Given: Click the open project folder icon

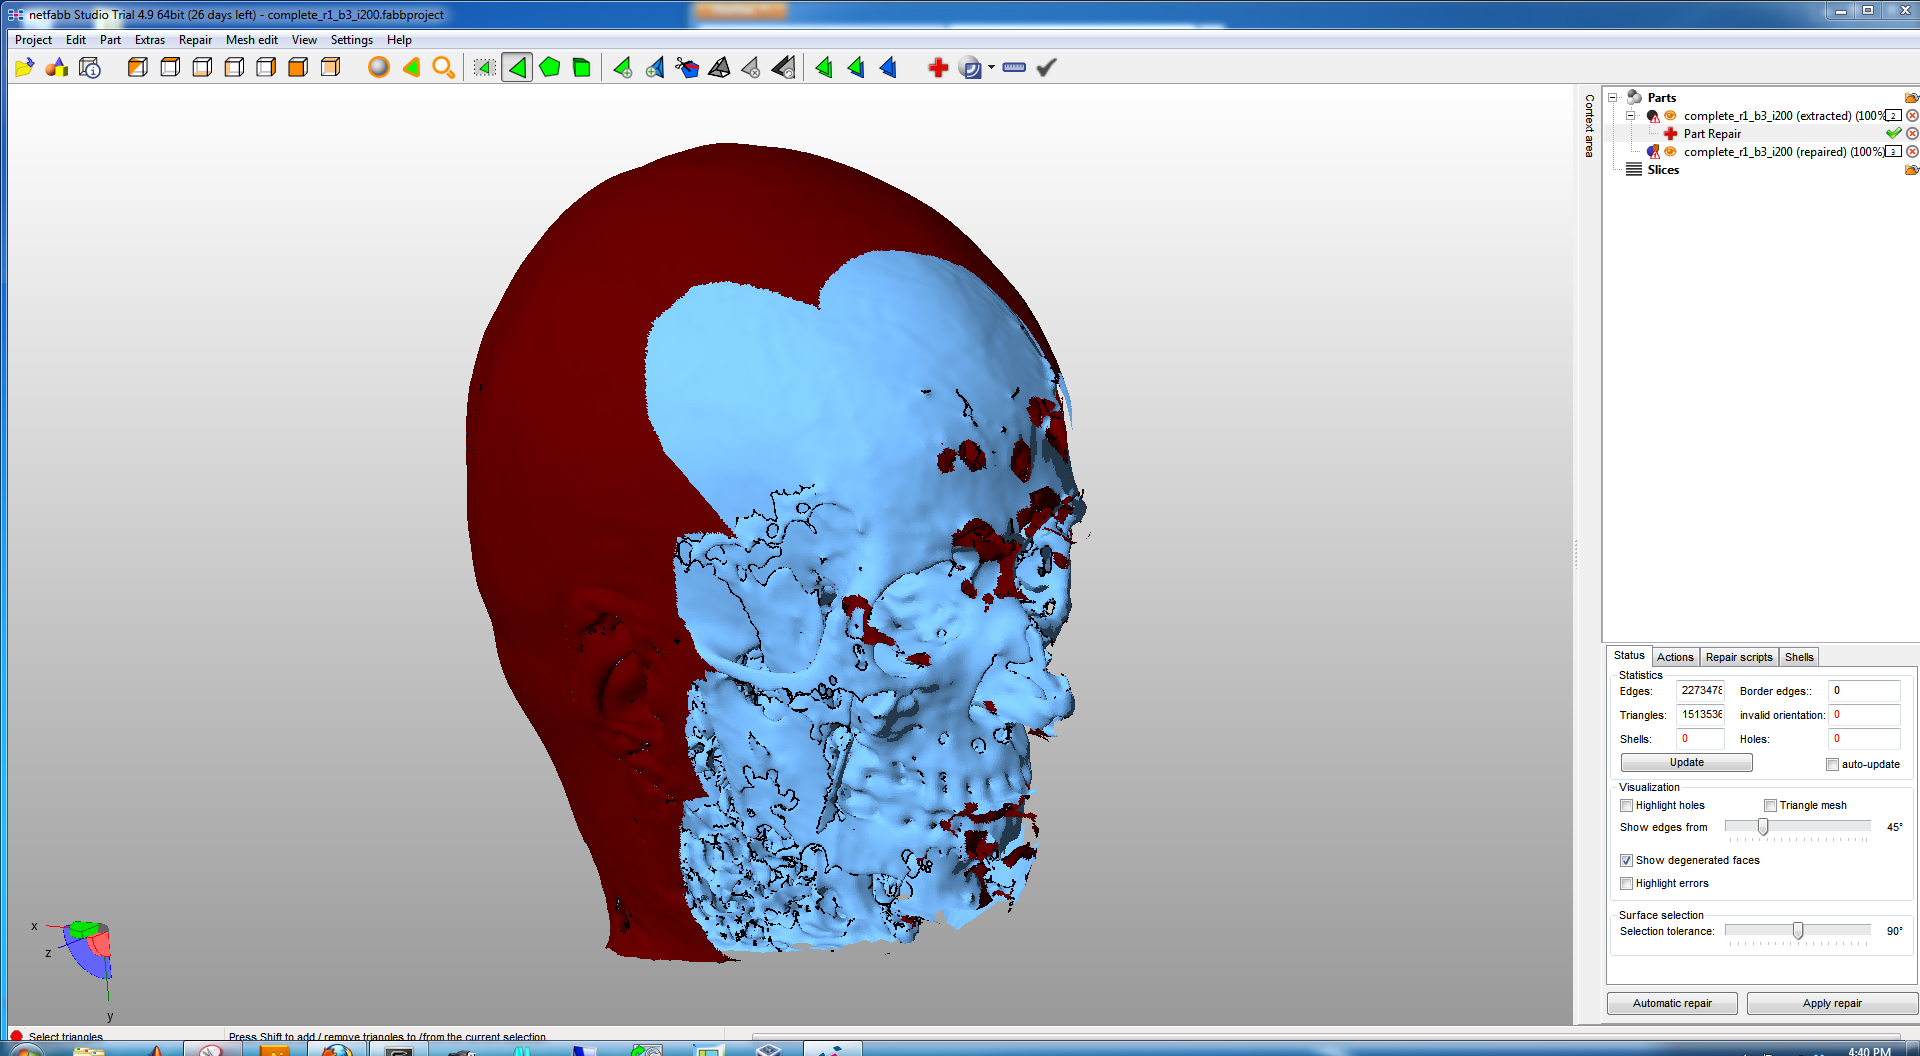Looking at the screenshot, I should (24, 68).
